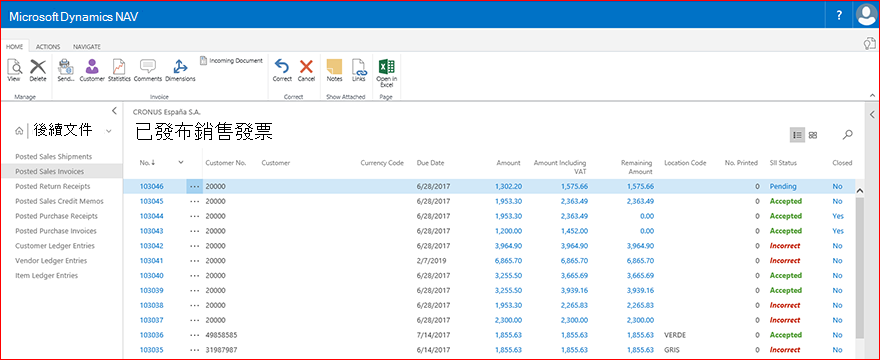Viewport: 880px width, 360px height.
Task: Click Closed value Yes for 103044
Action: coord(838,216)
